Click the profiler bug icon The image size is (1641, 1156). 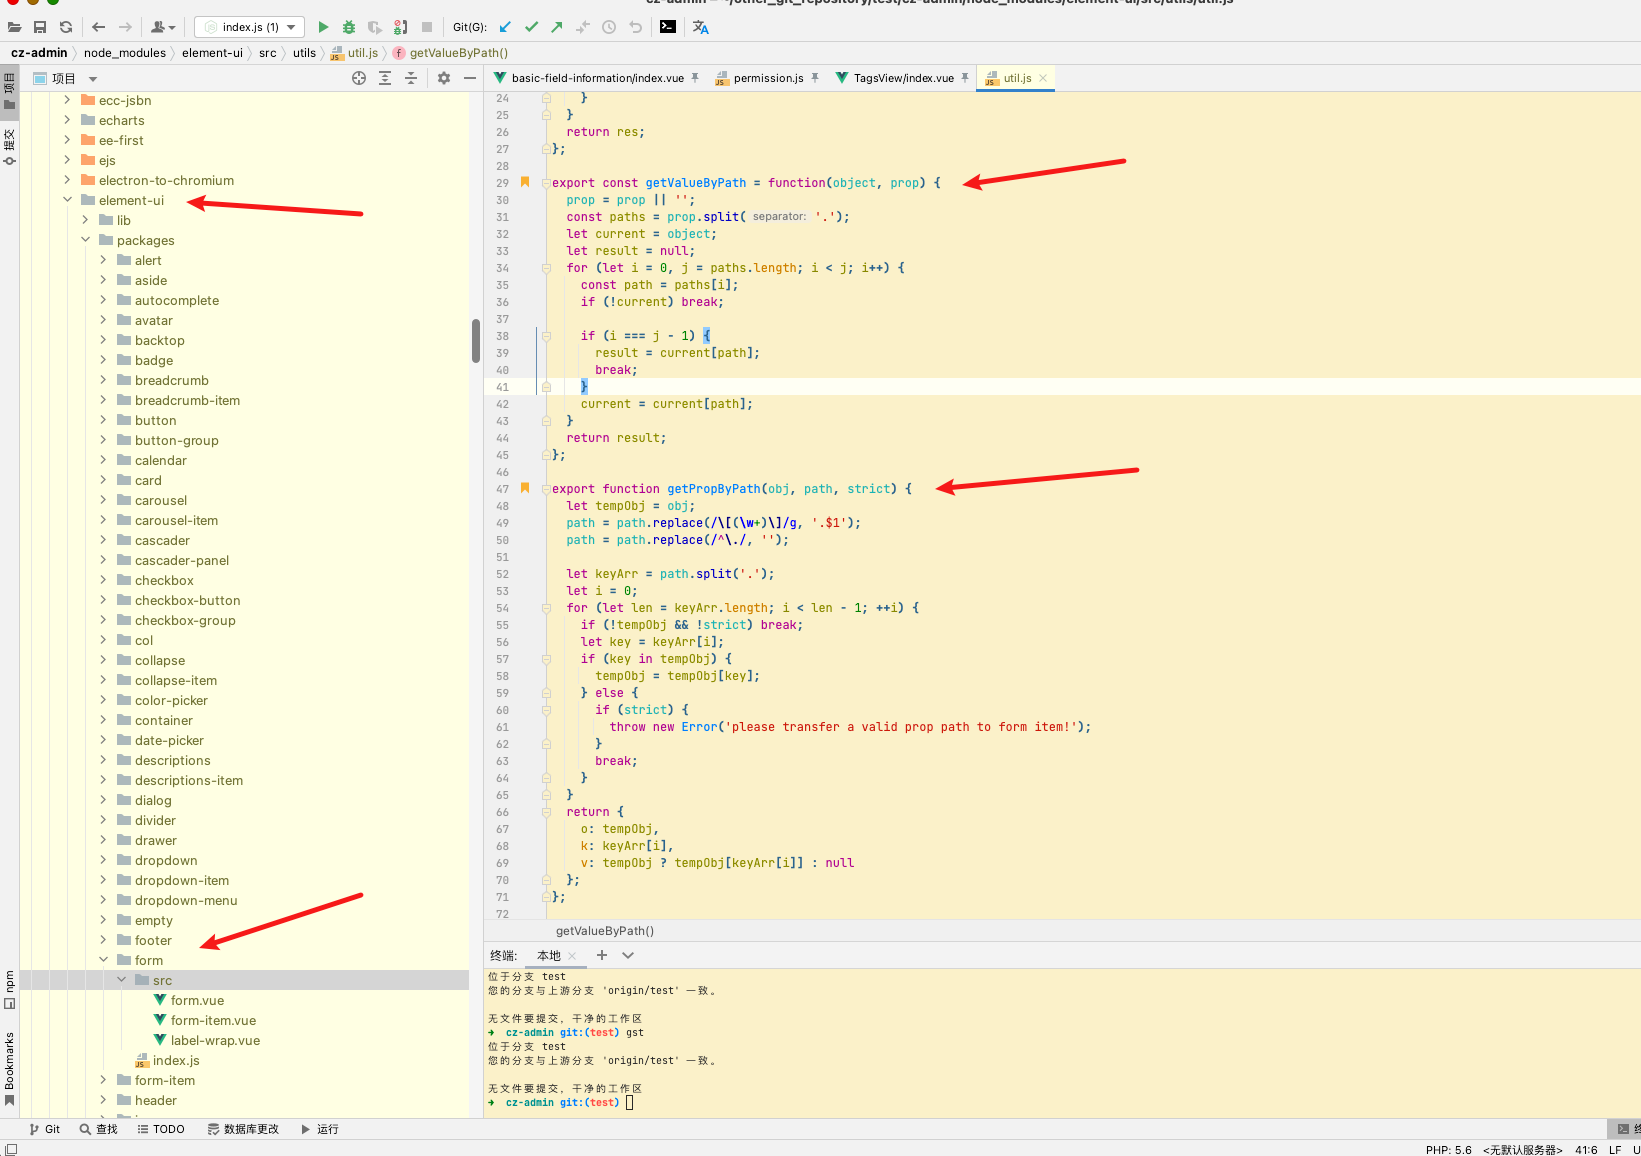(x=400, y=27)
